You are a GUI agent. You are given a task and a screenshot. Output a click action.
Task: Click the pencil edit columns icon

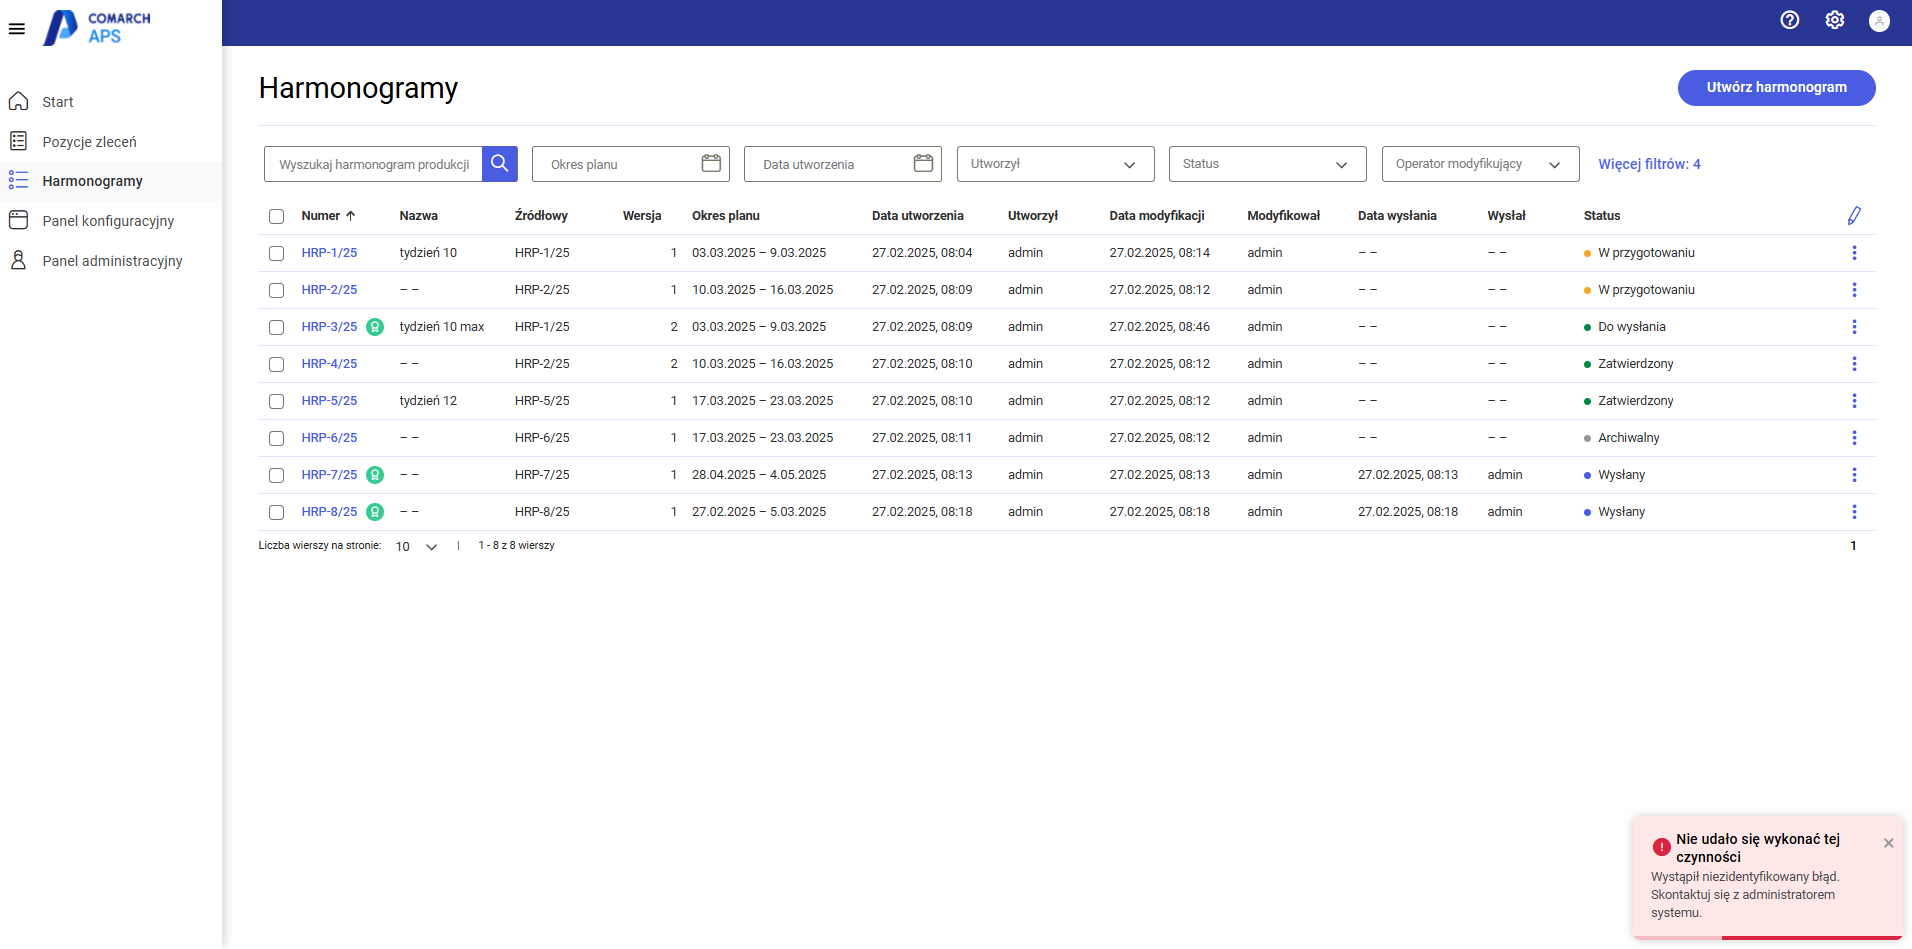(1853, 216)
